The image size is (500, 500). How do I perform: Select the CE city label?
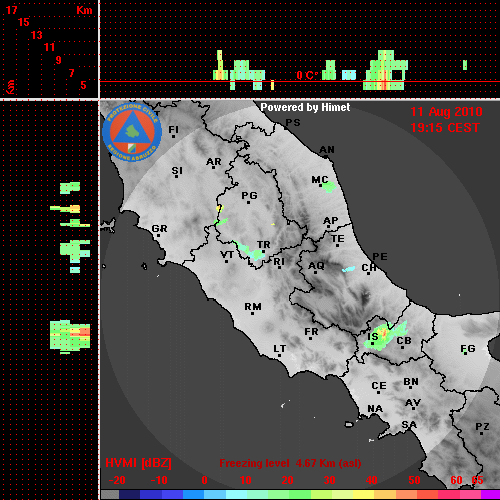(x=379, y=386)
